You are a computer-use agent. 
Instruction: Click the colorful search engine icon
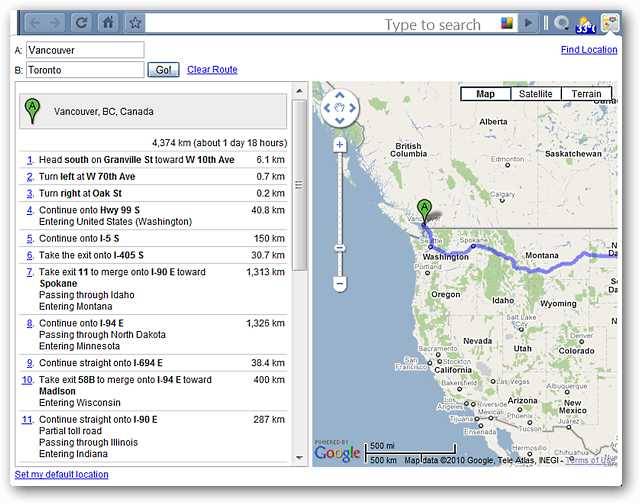(507, 23)
